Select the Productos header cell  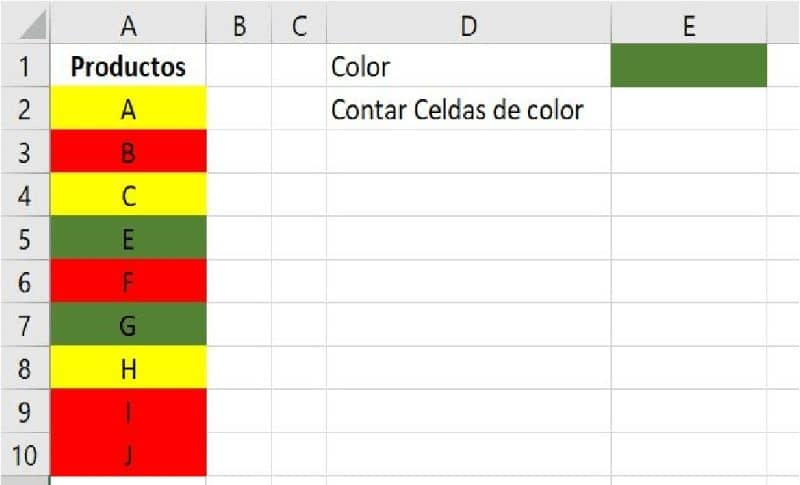(x=128, y=67)
